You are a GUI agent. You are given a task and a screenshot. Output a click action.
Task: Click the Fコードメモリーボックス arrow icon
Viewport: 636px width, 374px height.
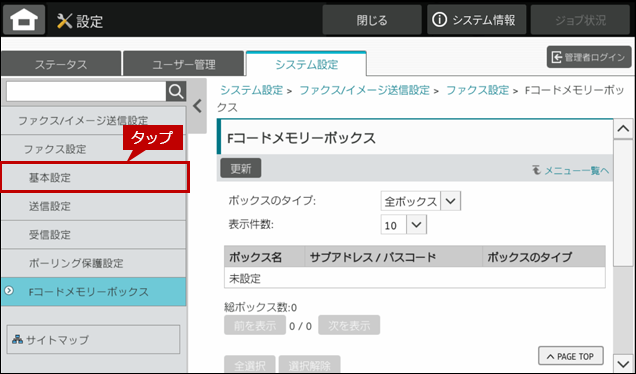click(9, 290)
